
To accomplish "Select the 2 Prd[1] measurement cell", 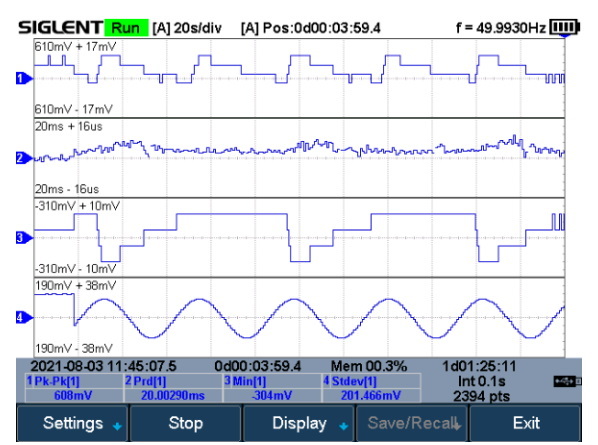I will point(173,388).
